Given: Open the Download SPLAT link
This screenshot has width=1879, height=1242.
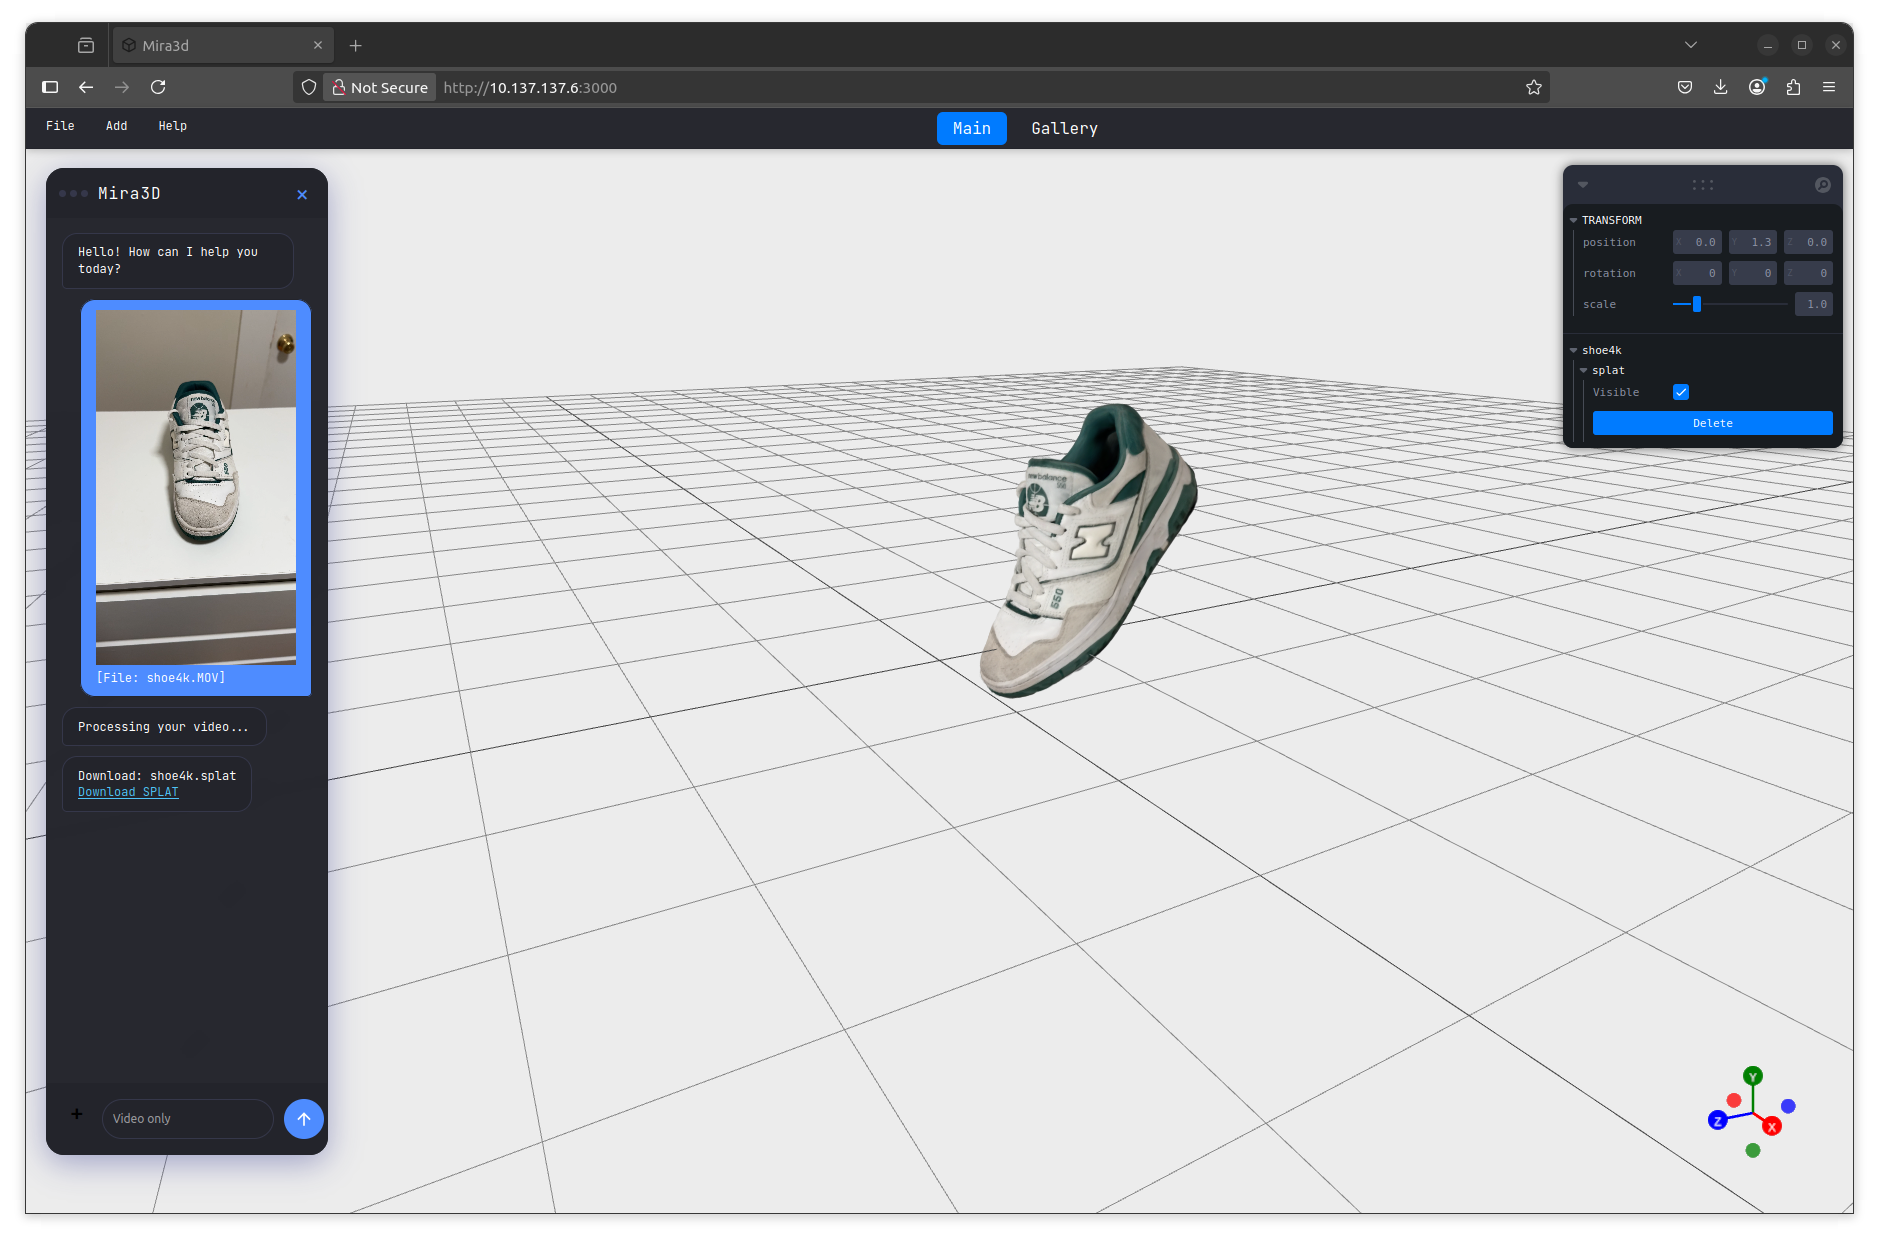Looking at the screenshot, I should tap(128, 791).
